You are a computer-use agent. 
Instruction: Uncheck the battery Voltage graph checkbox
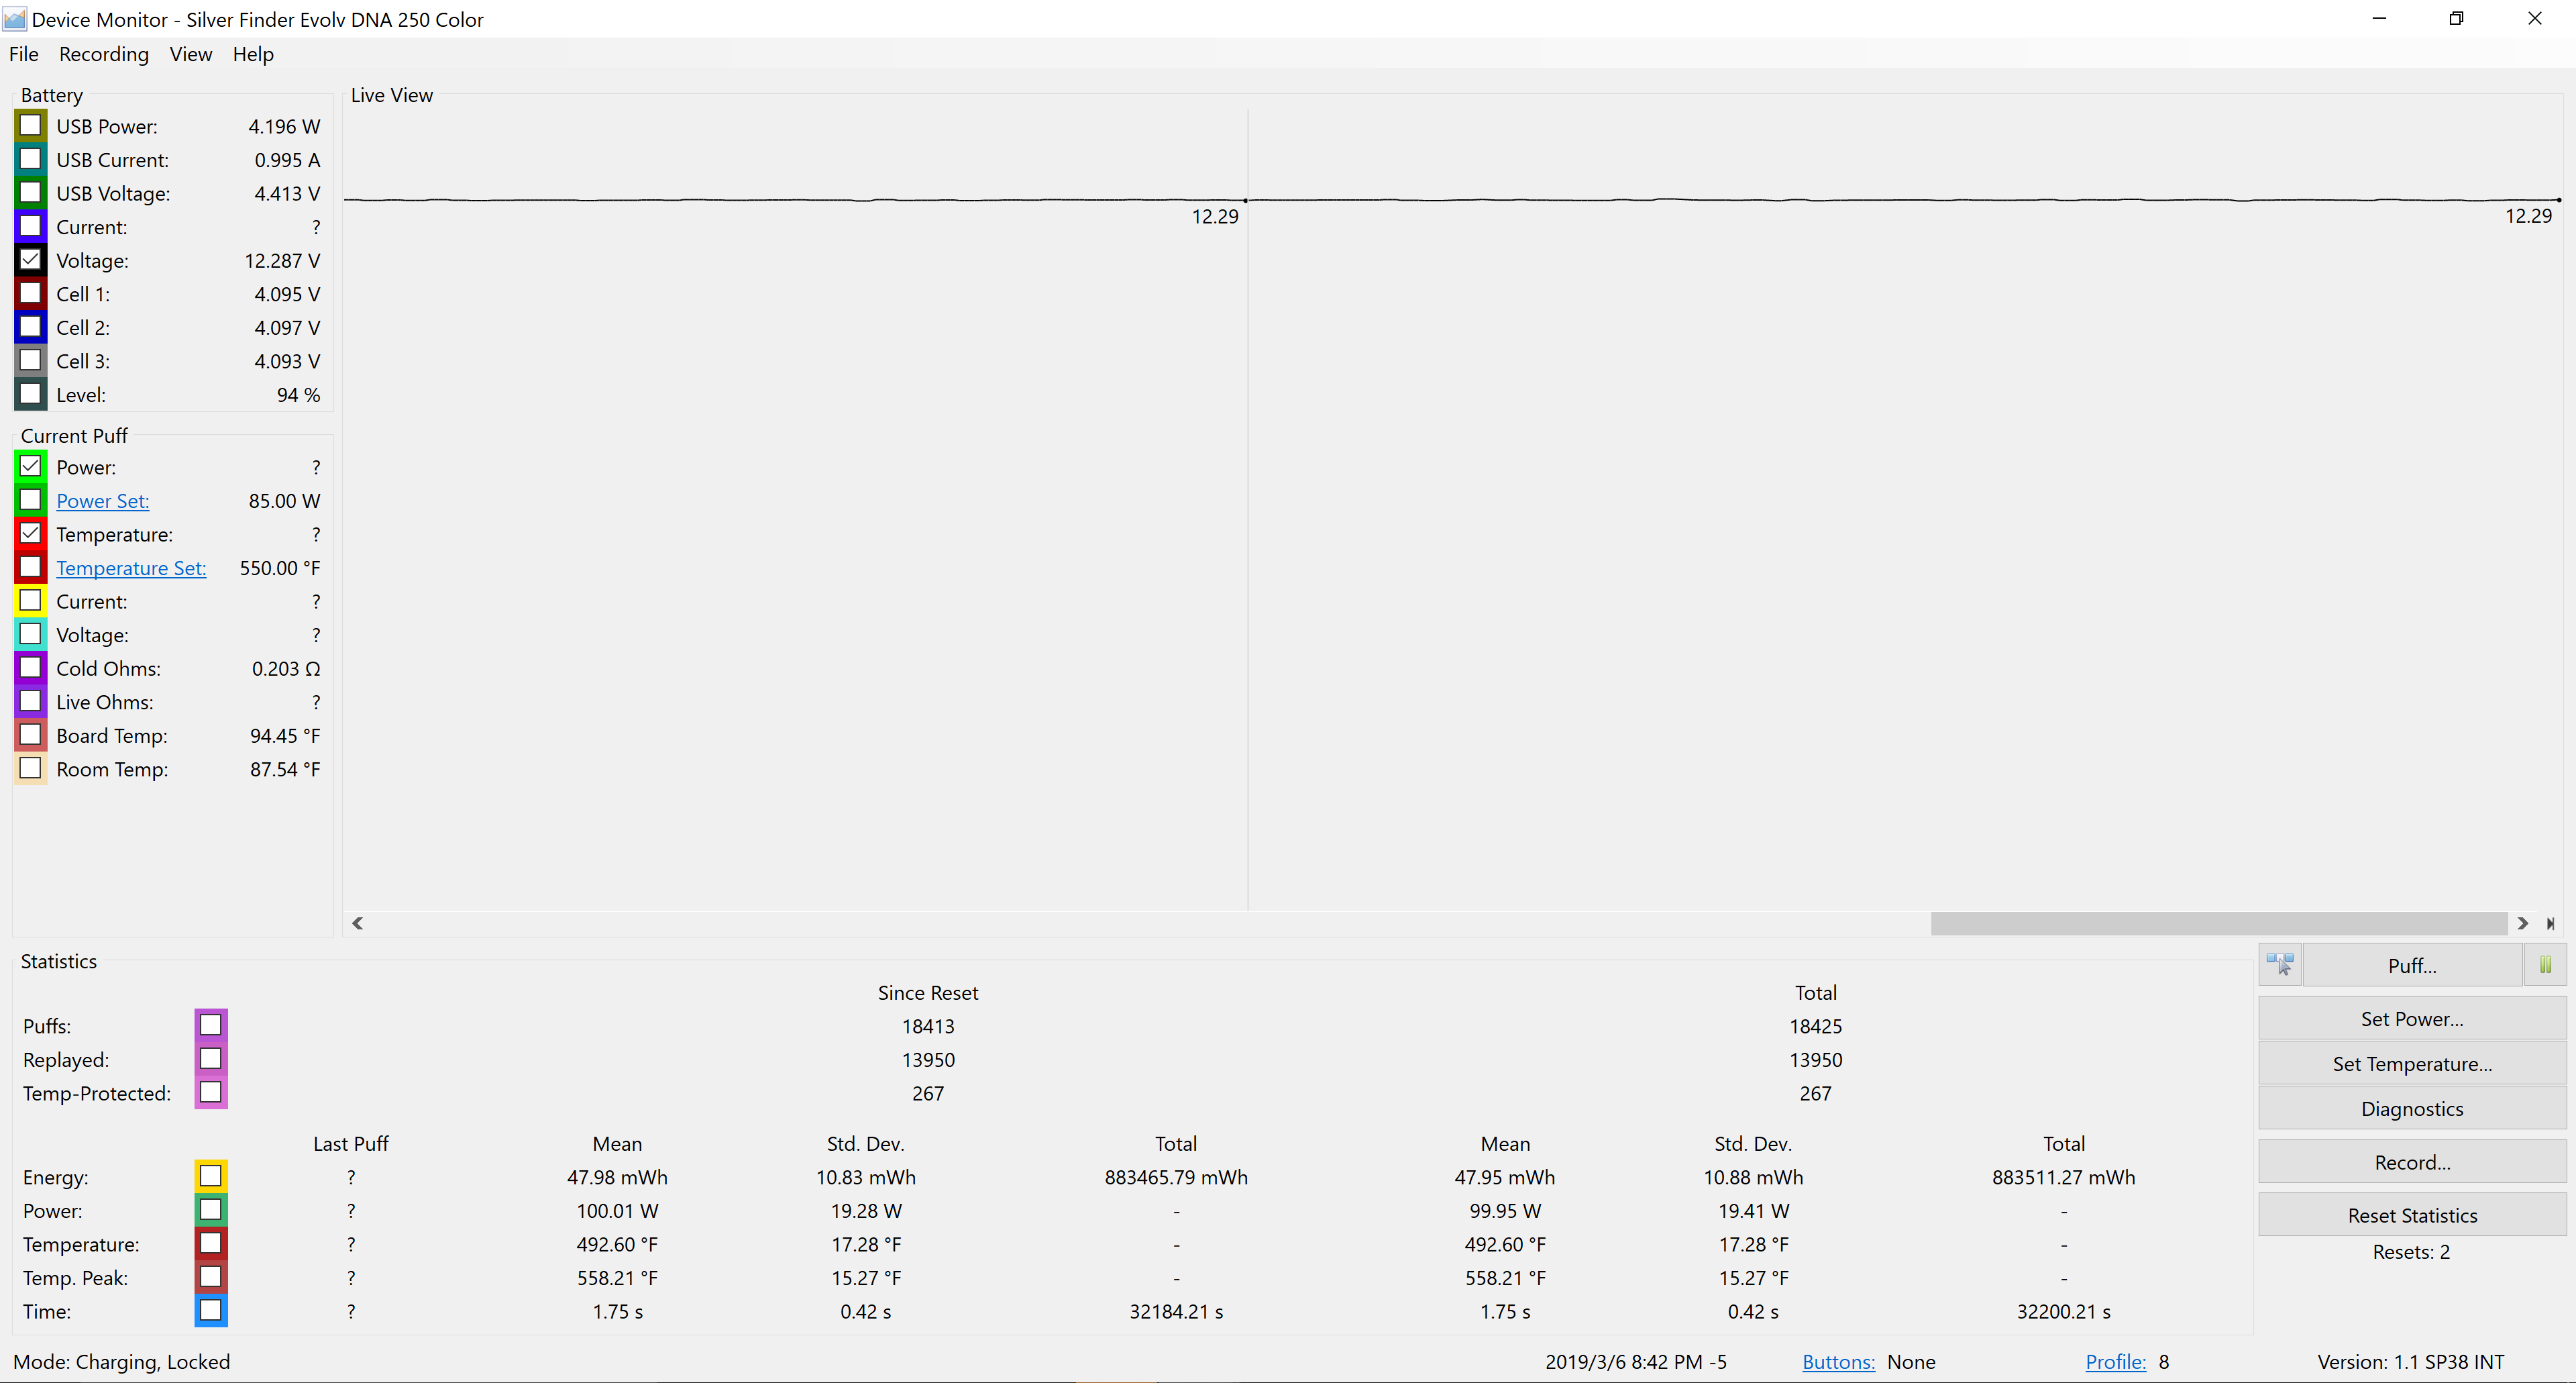[x=31, y=260]
